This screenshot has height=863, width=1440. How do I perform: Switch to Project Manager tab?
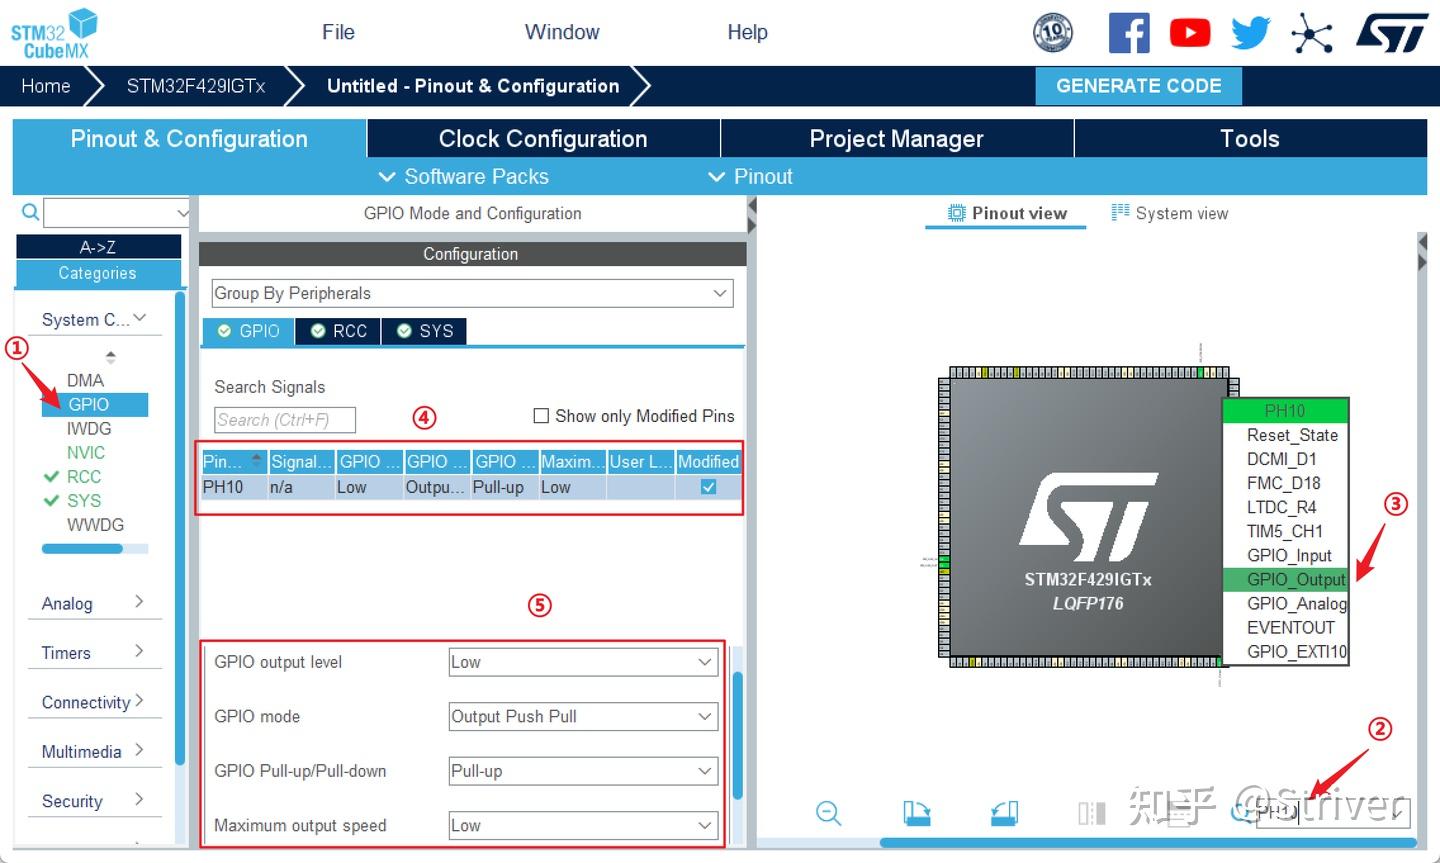(x=896, y=139)
